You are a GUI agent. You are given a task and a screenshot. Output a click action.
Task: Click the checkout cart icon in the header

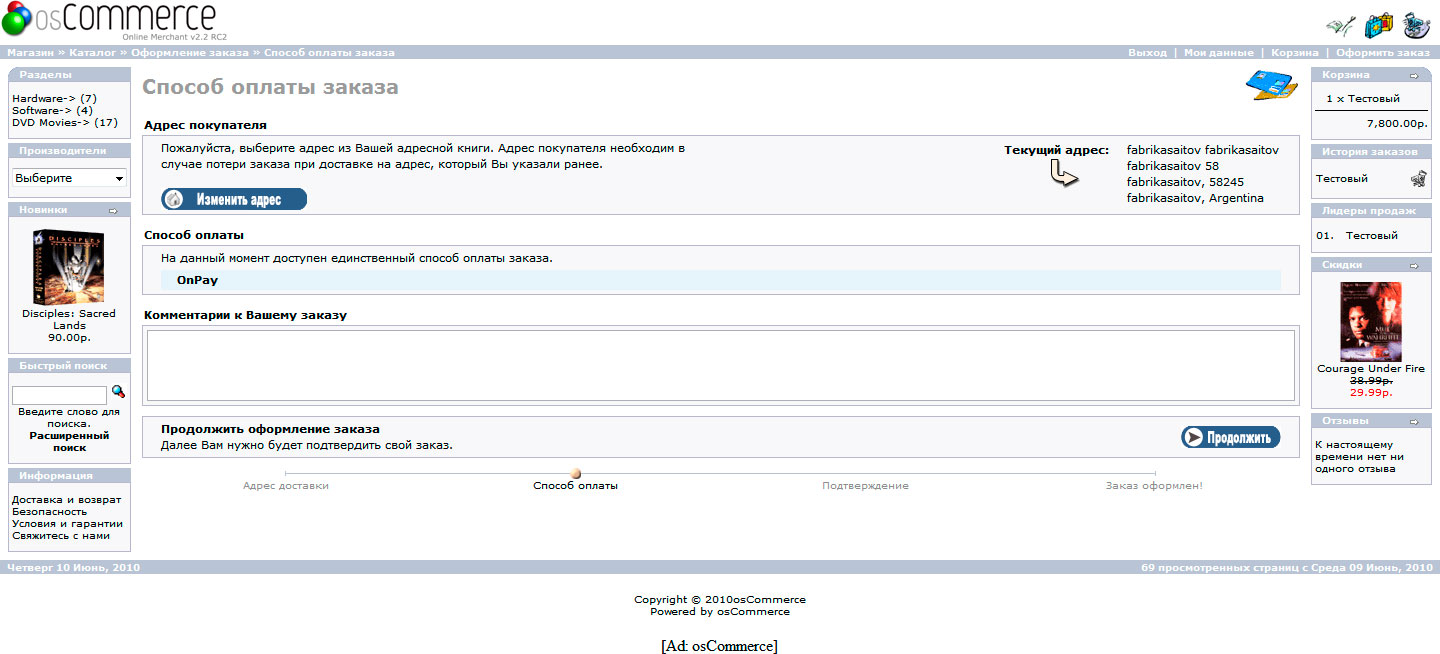tap(1416, 25)
